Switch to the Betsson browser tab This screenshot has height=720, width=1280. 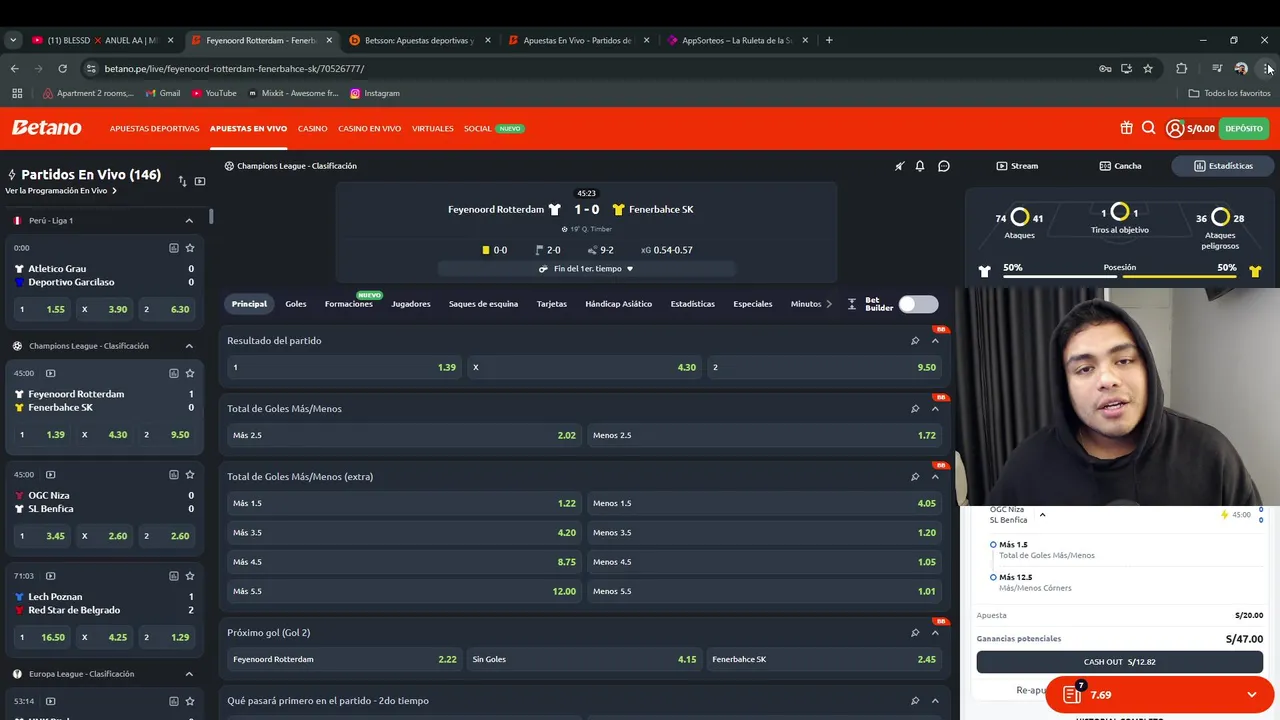421,40
